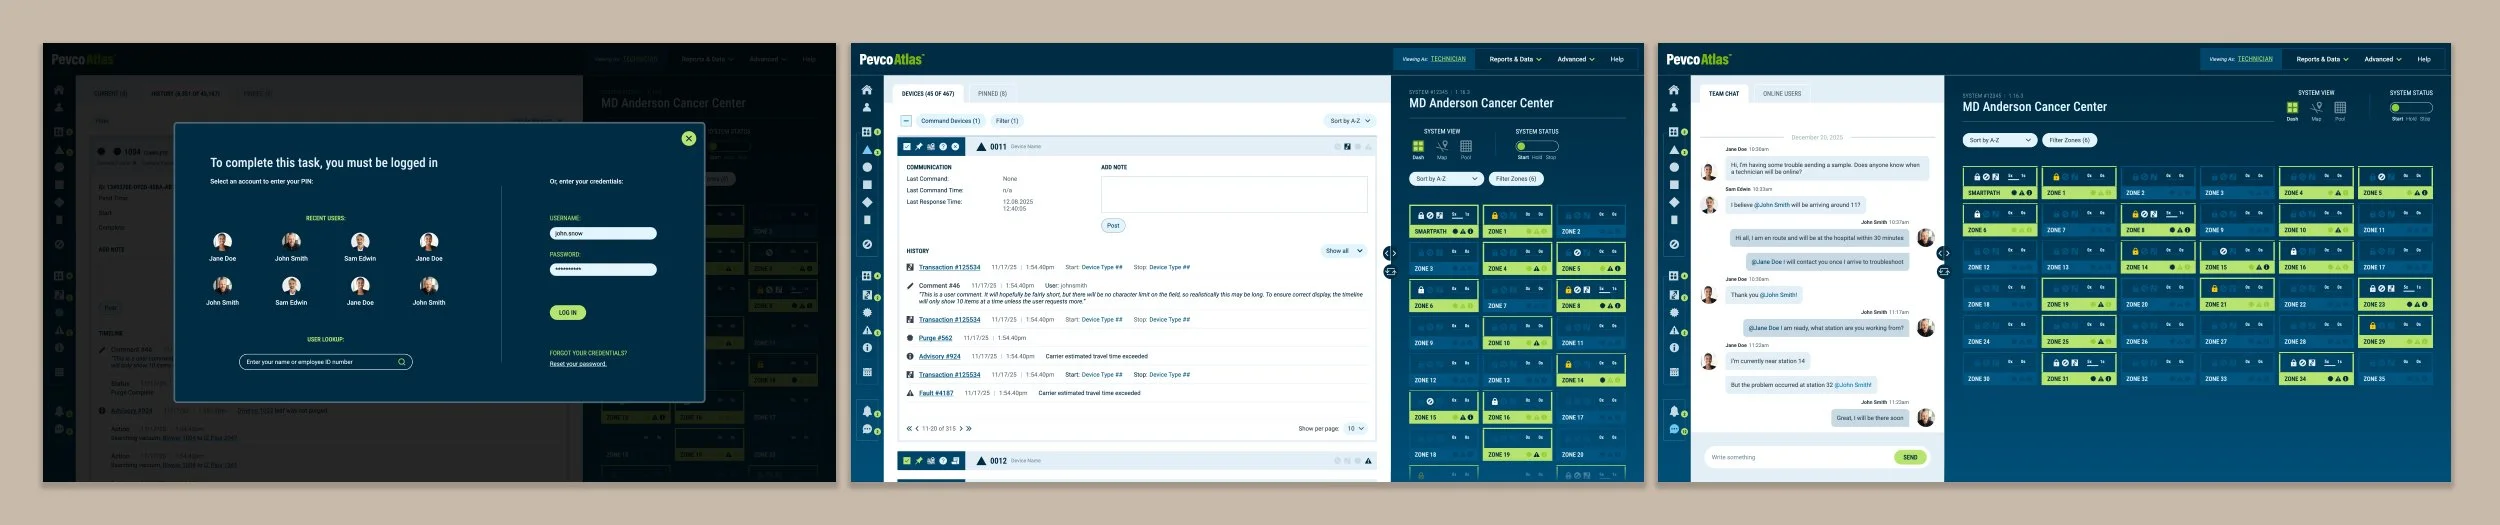Click the user lookup search box

point(326,362)
